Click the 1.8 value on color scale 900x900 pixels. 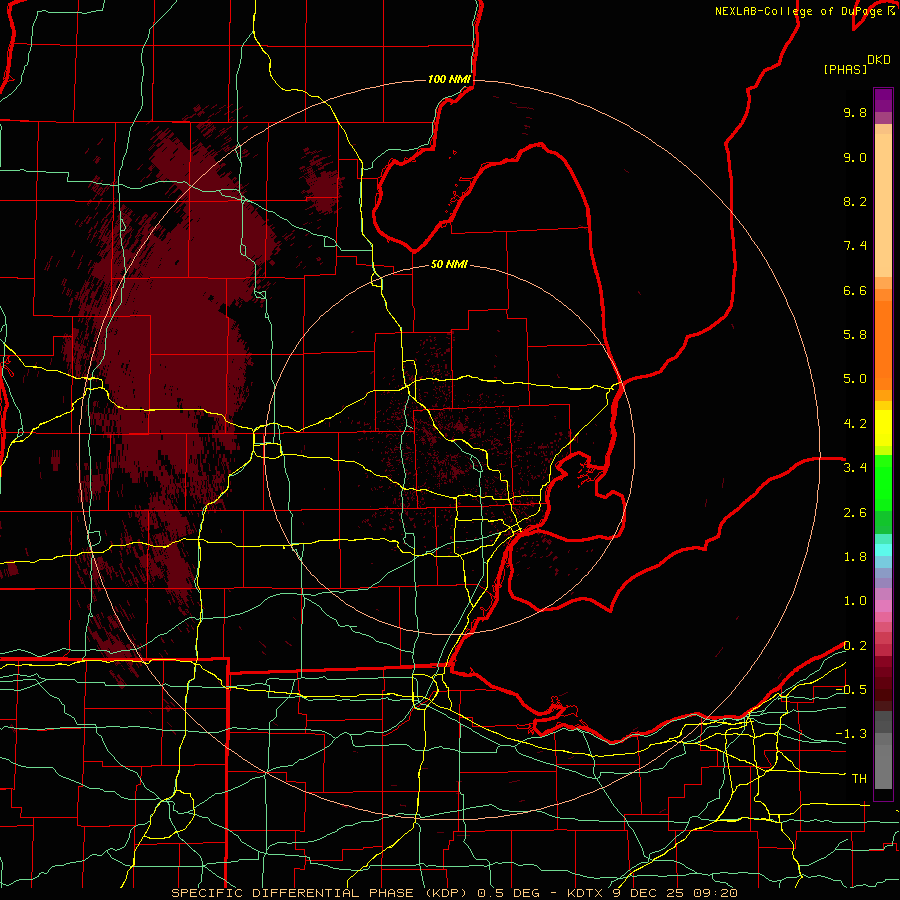pos(855,557)
